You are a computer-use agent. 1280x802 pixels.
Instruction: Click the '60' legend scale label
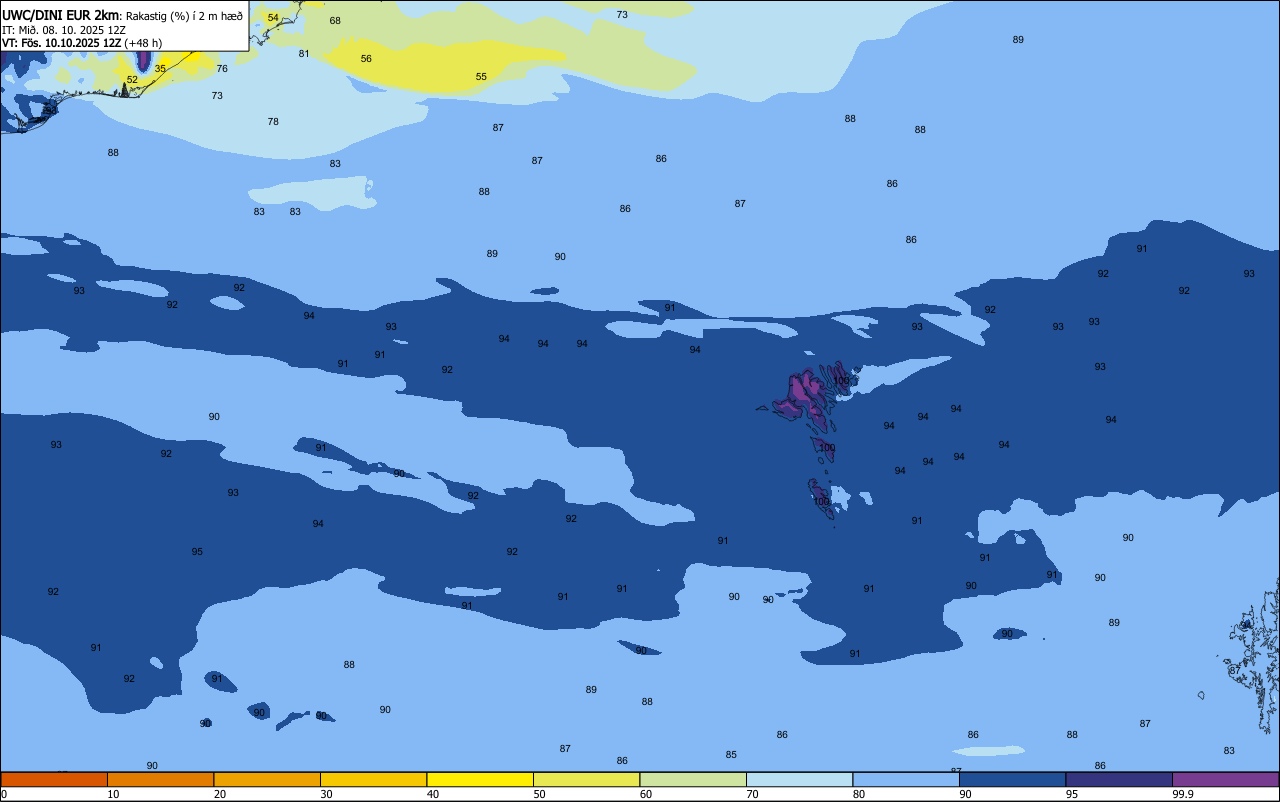tap(646, 794)
